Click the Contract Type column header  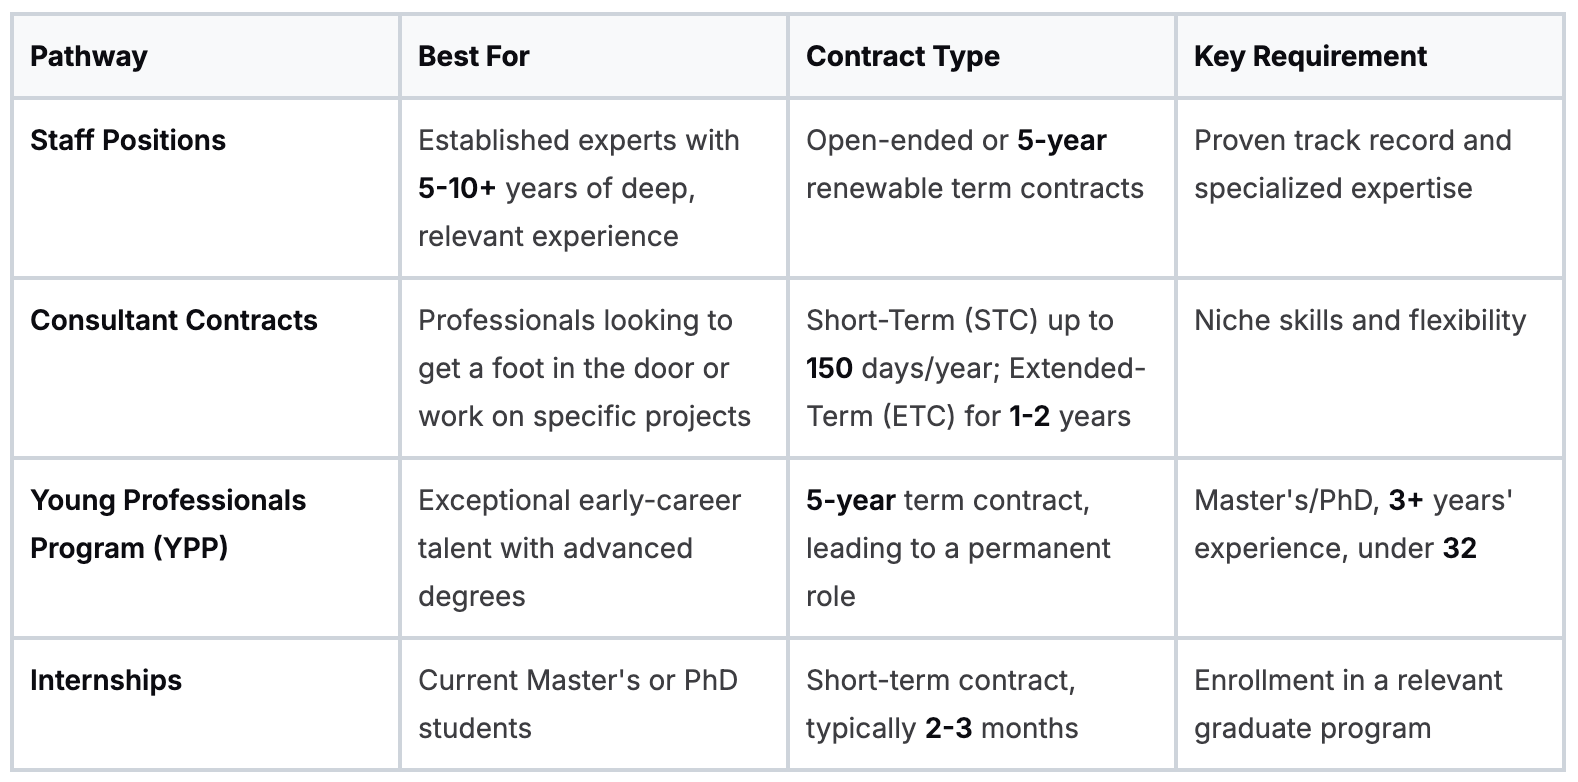tap(982, 56)
